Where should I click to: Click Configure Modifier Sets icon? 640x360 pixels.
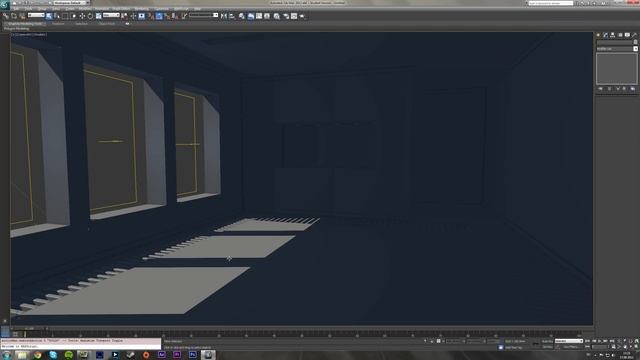(633, 89)
